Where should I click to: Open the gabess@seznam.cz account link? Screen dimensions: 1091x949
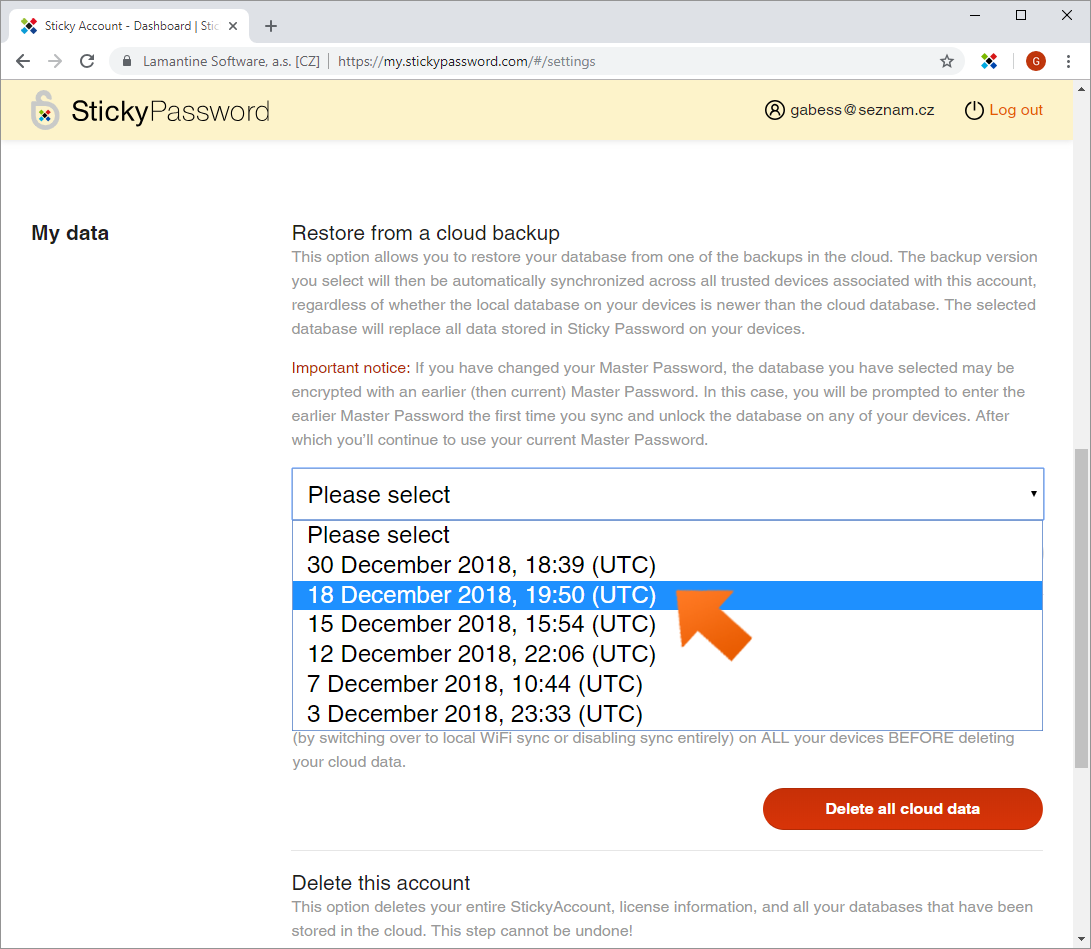(862, 110)
